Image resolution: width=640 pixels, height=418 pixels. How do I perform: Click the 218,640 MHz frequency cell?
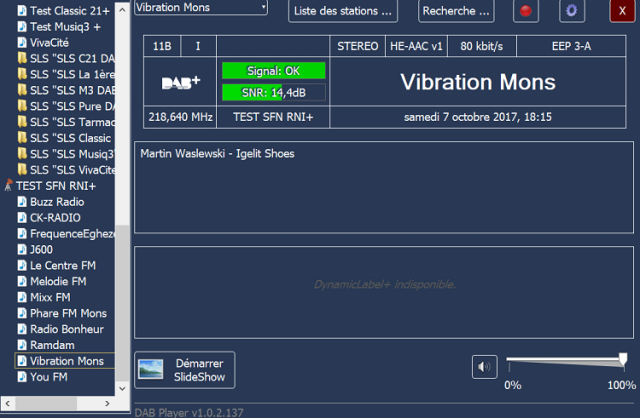point(180,117)
